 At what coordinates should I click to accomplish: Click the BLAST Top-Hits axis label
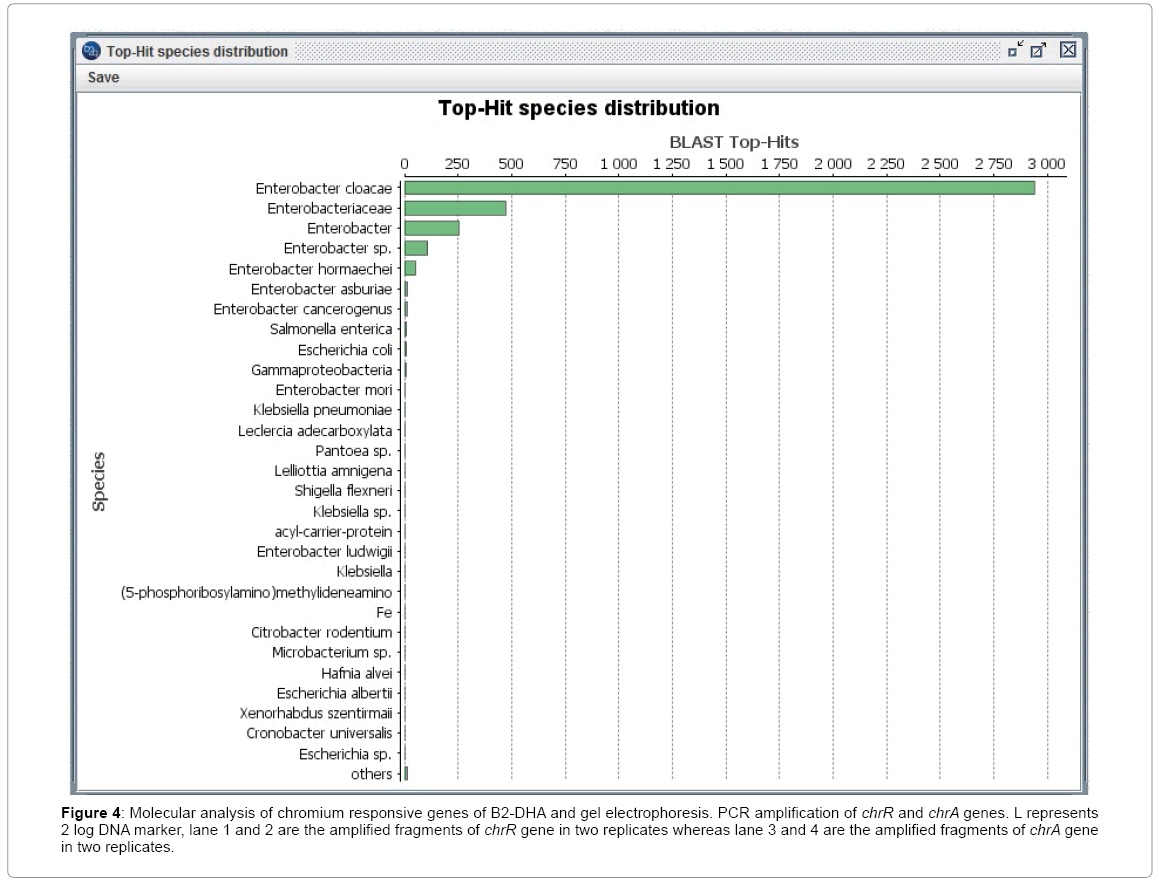point(734,142)
